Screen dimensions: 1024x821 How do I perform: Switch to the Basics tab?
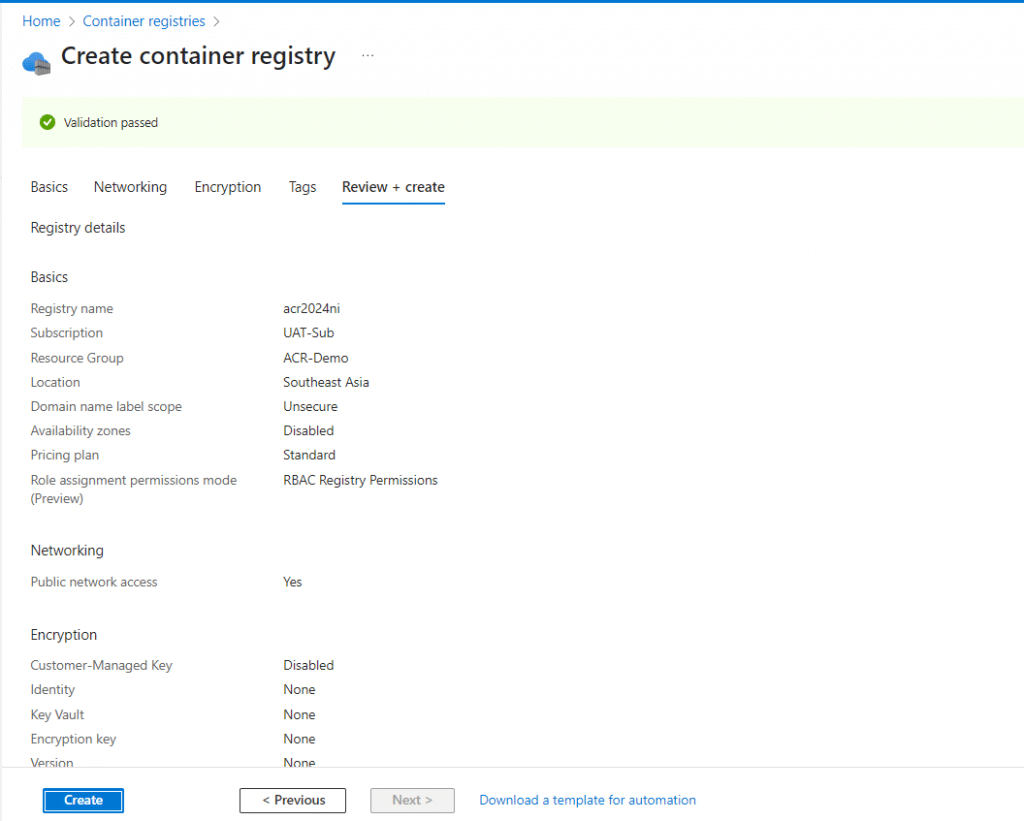(x=49, y=187)
